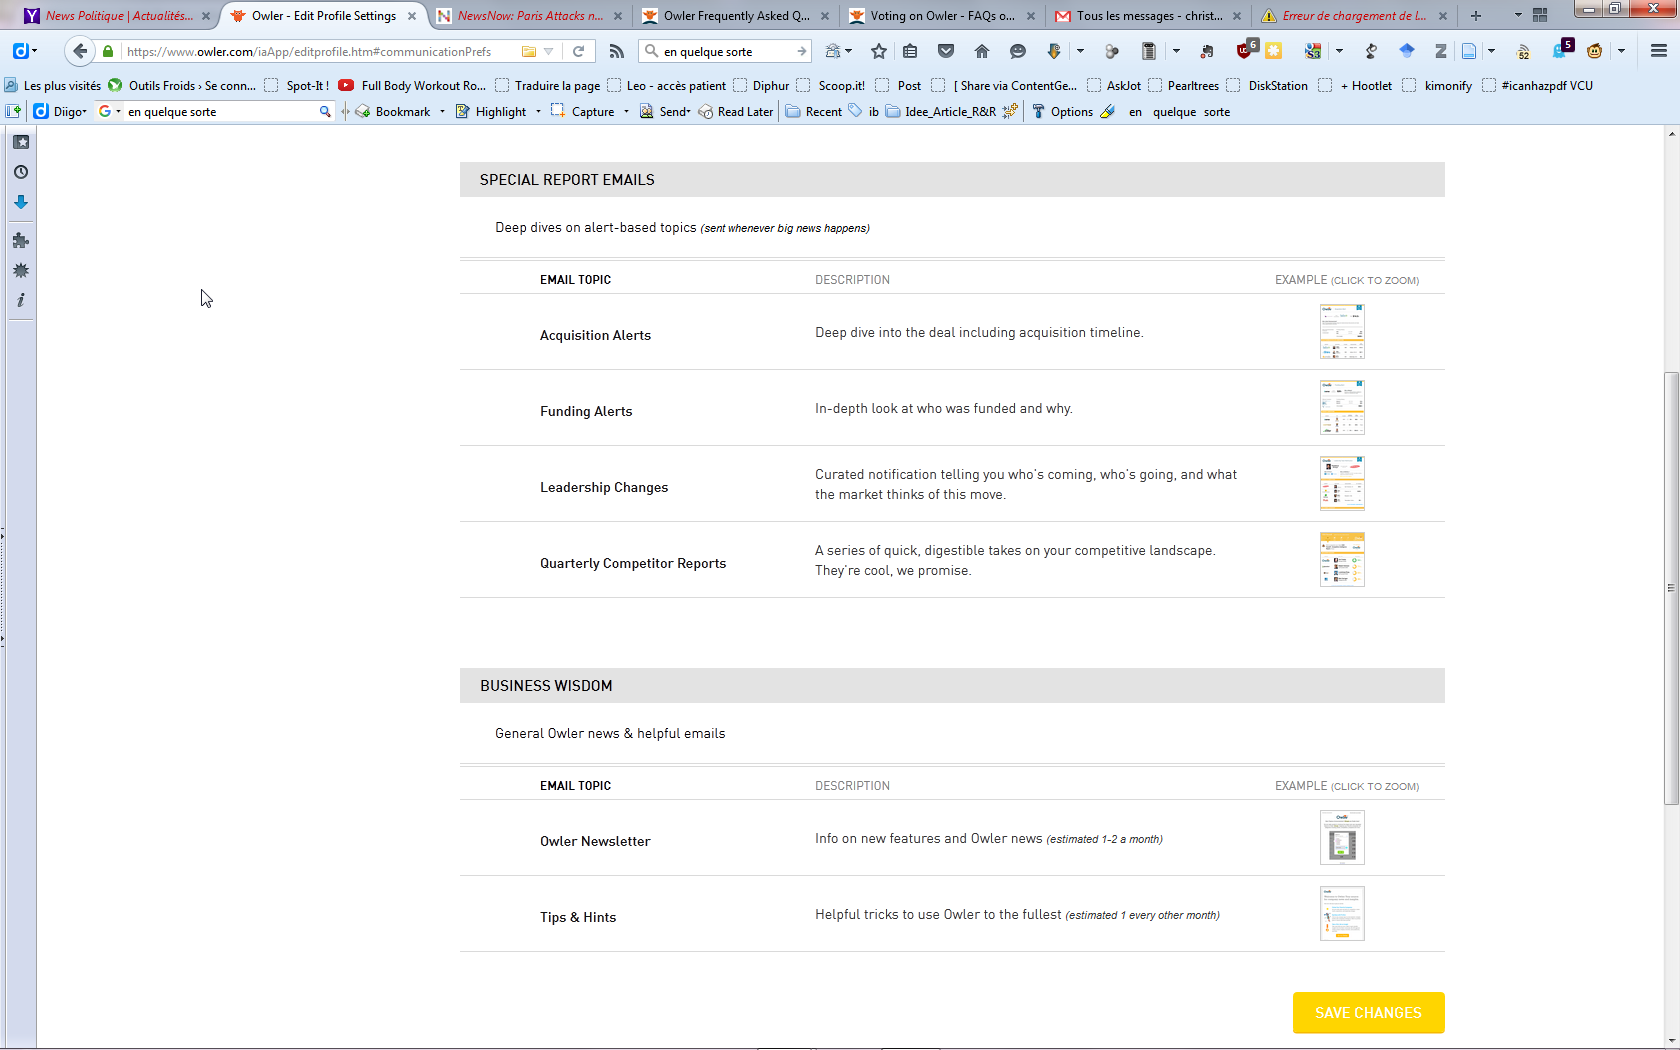Open the all tabs grid icon
The image size is (1680, 1050).
click(1540, 16)
